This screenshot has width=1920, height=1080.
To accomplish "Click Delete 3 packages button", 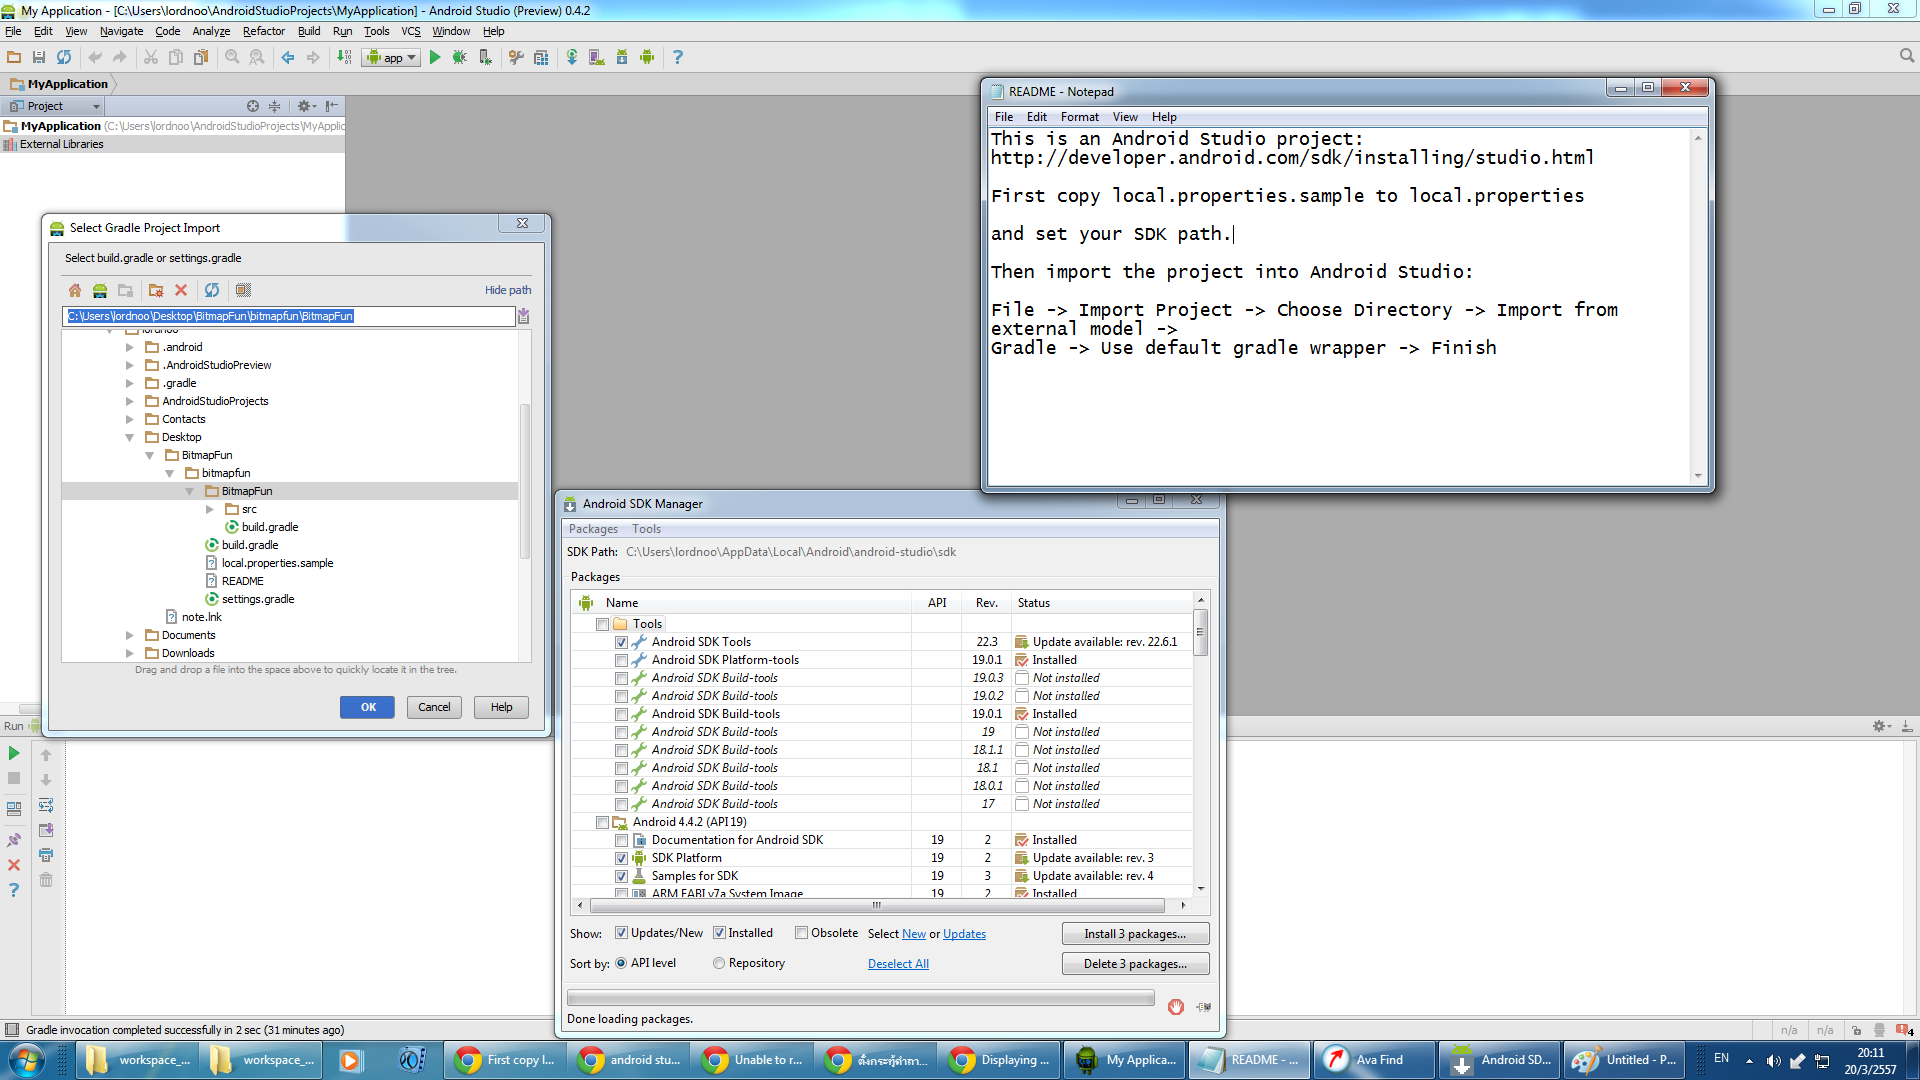I will pos(1135,964).
